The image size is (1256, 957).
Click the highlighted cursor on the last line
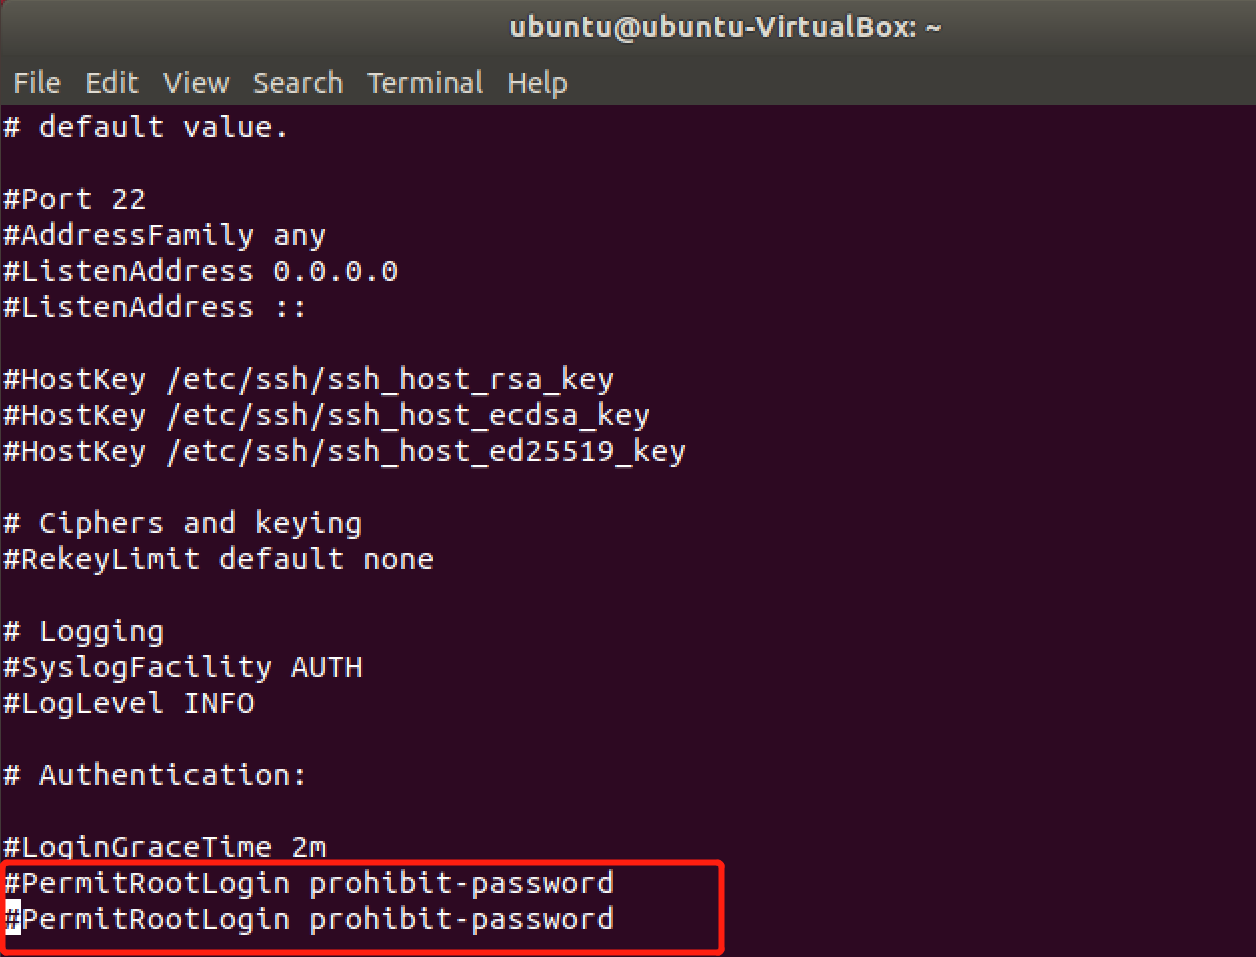click(13, 918)
